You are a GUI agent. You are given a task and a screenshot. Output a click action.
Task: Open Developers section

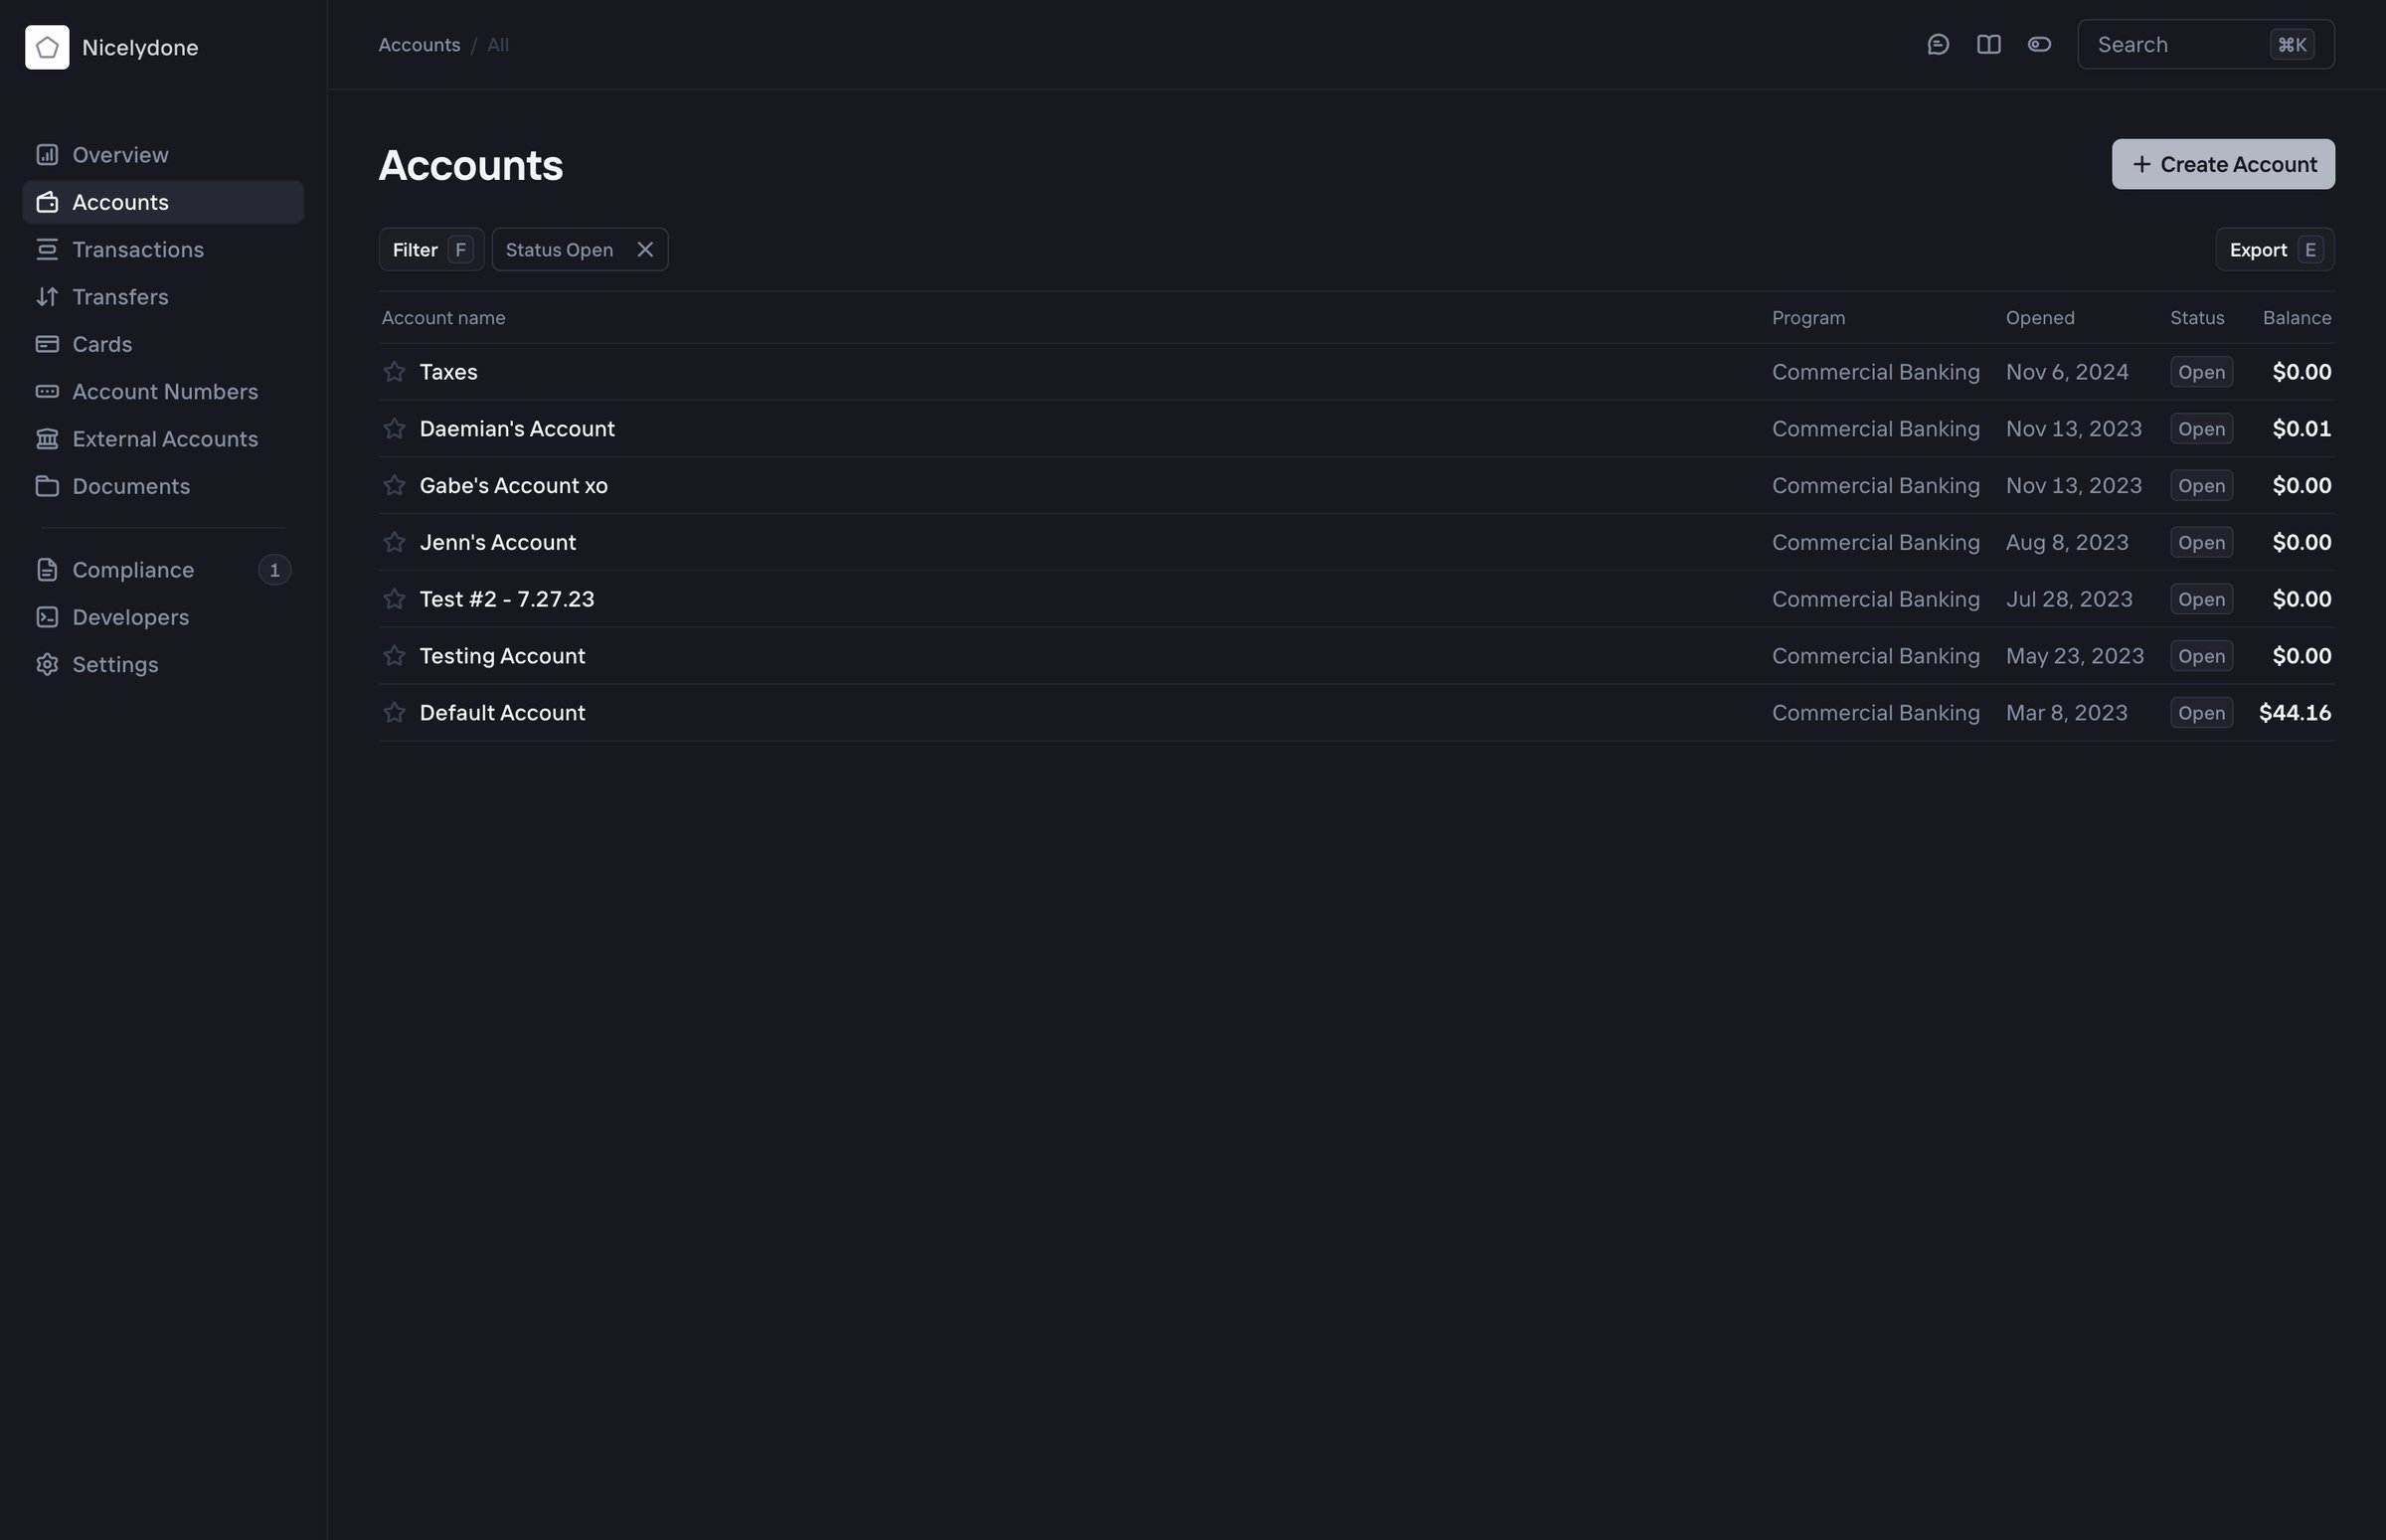(x=163, y=617)
